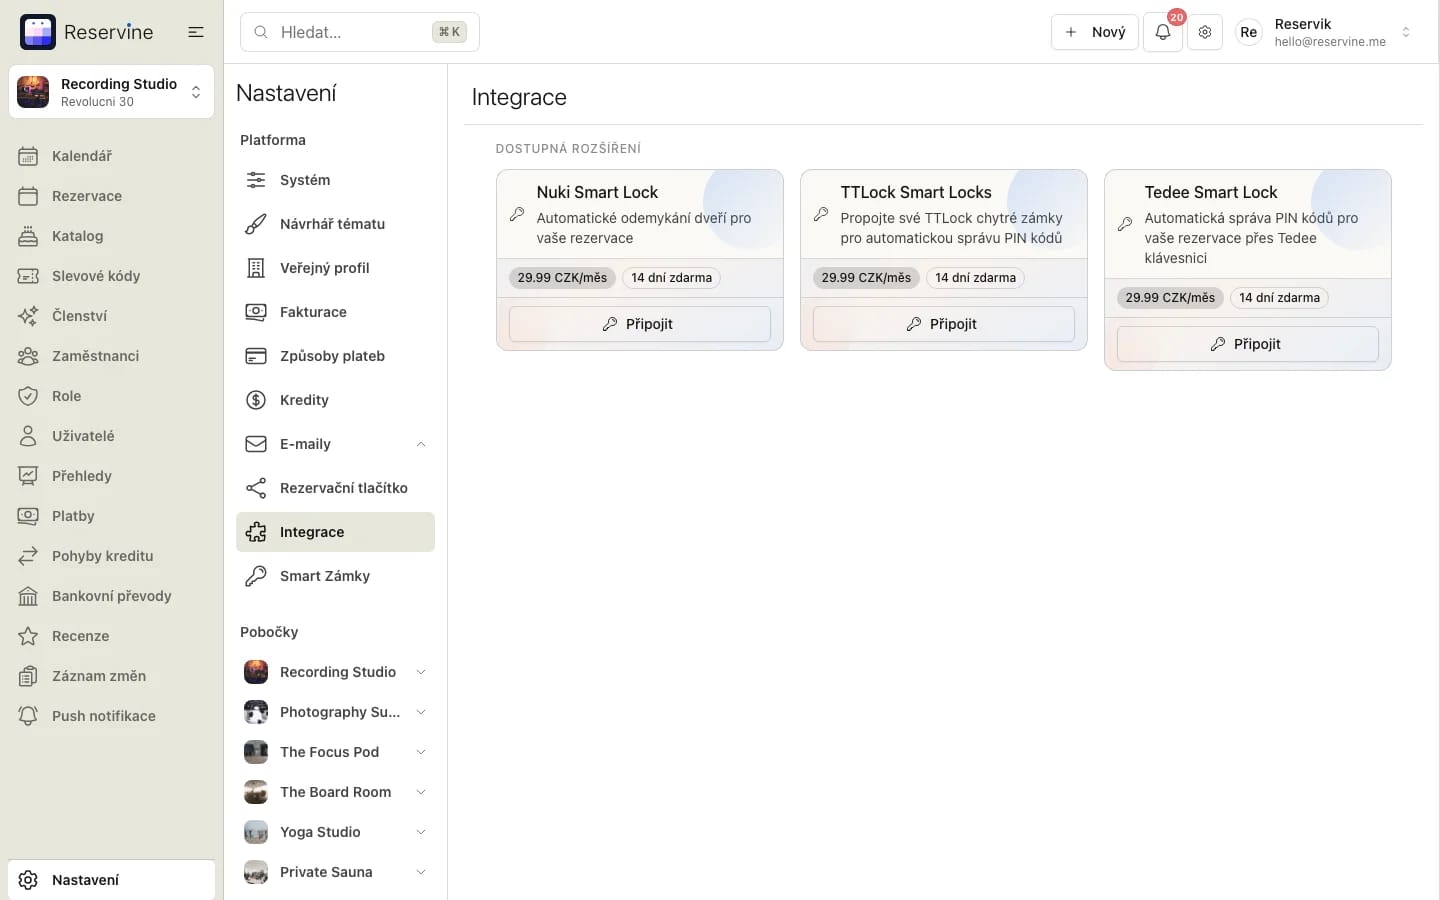Go to Nastavení in the main sidebar
Viewport: 1440px width, 900px height.
[111, 880]
